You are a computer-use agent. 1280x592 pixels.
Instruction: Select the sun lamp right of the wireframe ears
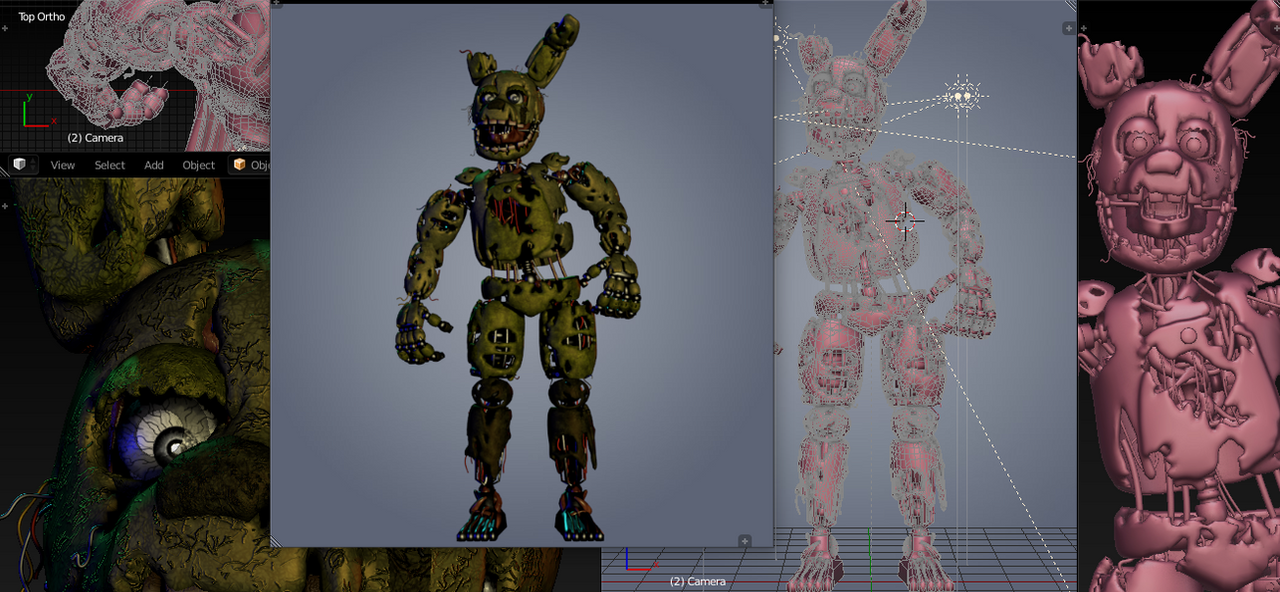click(x=963, y=97)
